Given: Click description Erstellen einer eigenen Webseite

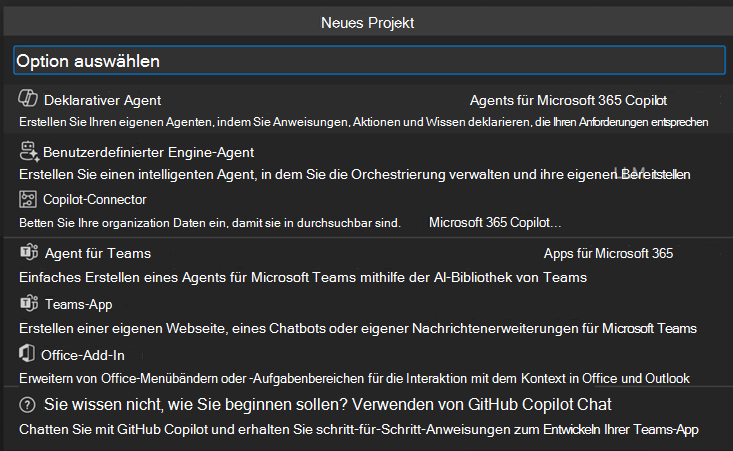Looking at the screenshot, I should pyautogui.click(x=358, y=329).
